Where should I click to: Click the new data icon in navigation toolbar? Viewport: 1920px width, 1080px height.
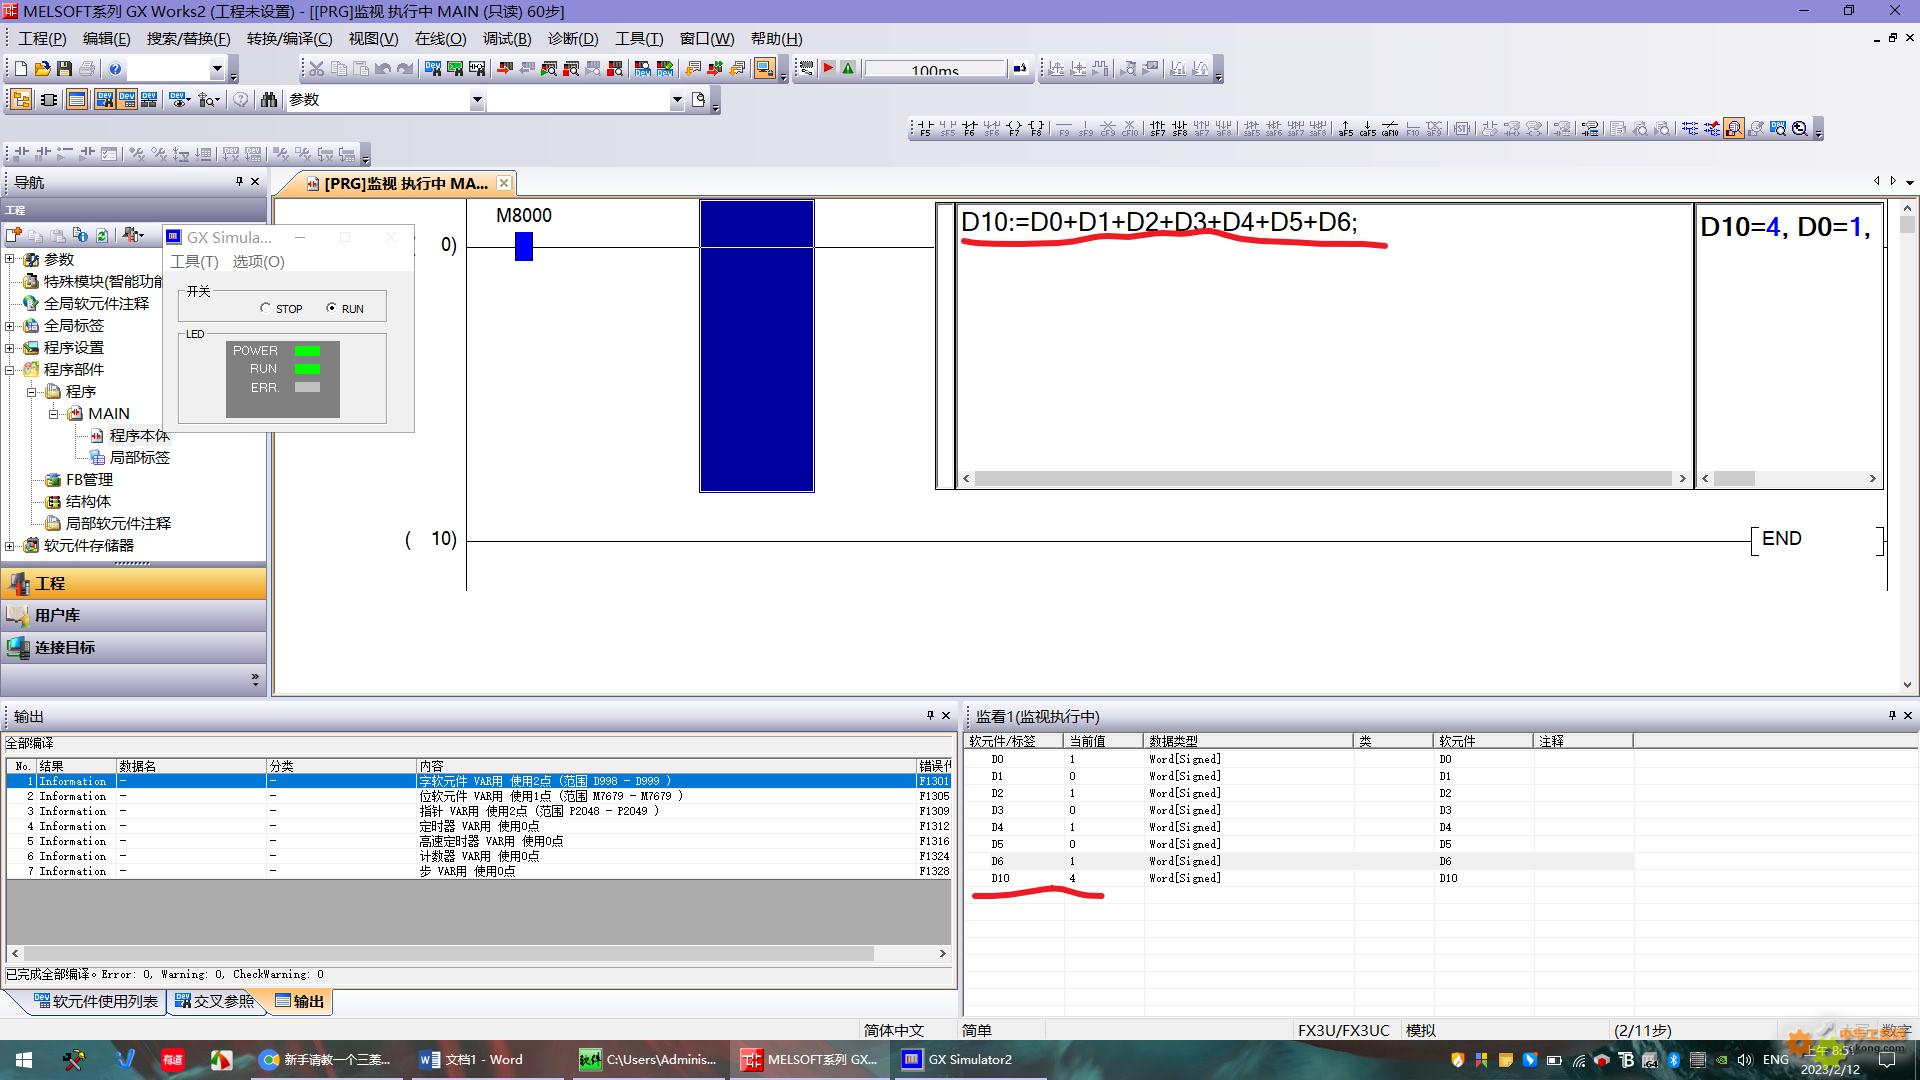tap(14, 235)
